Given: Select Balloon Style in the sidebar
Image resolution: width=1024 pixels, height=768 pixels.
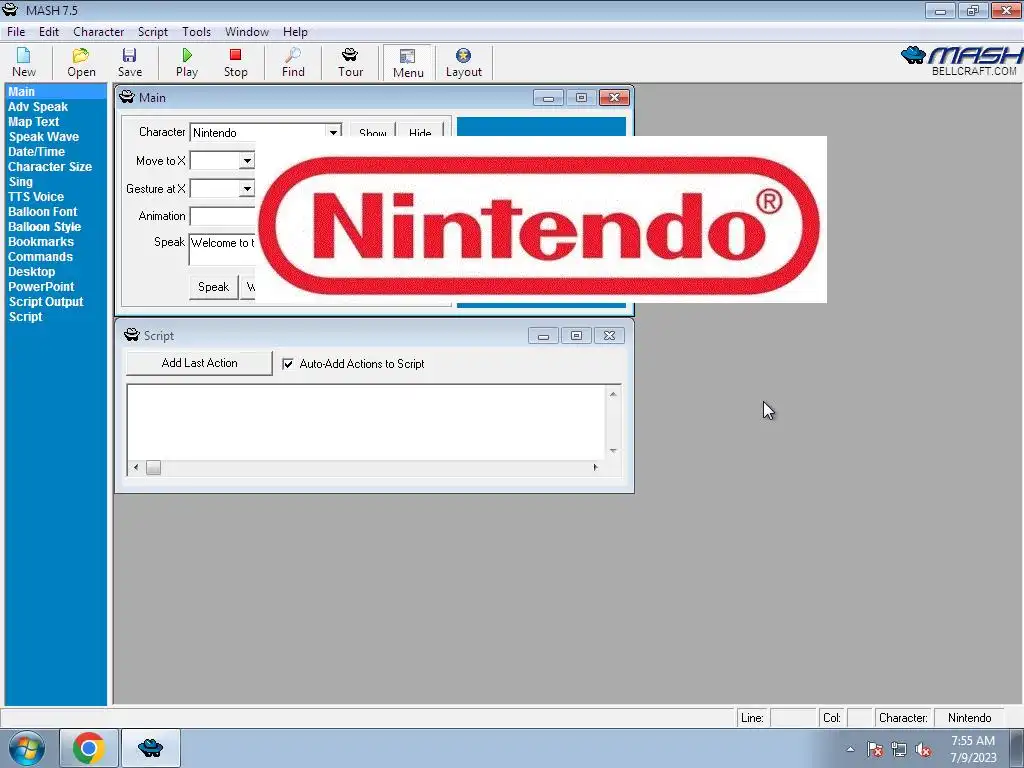Looking at the screenshot, I should 44,227.
